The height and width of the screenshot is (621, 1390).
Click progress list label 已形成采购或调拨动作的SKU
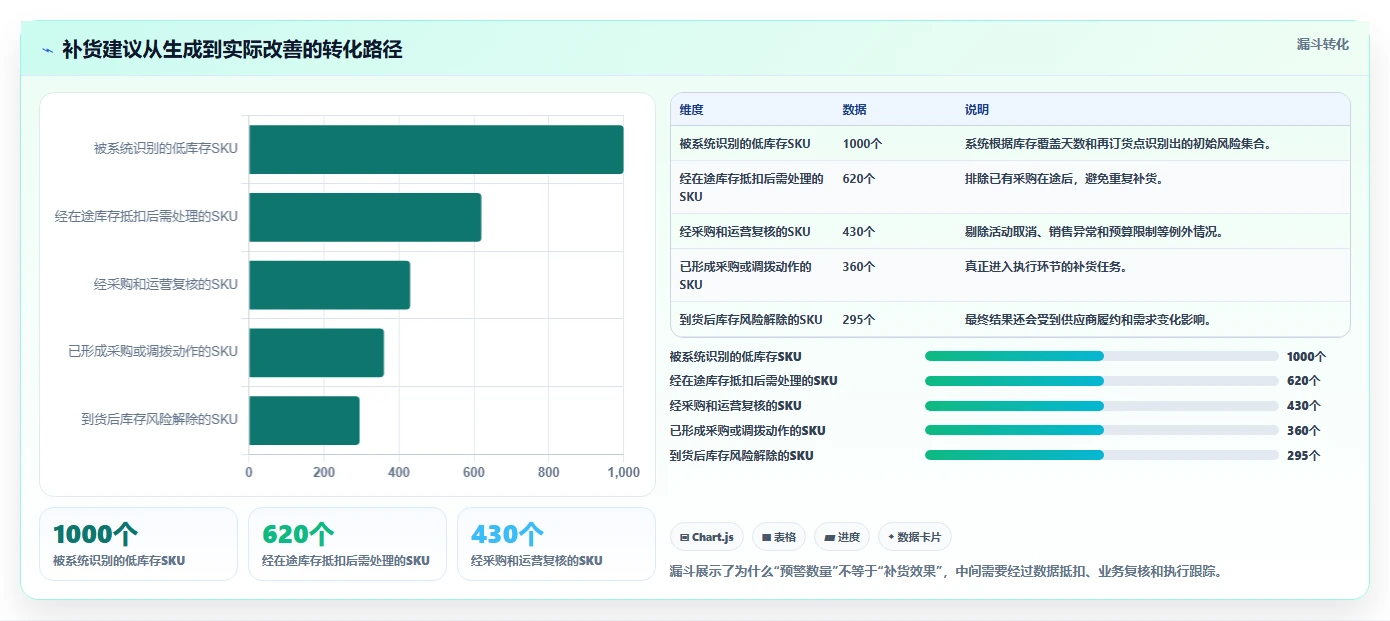click(x=747, y=431)
